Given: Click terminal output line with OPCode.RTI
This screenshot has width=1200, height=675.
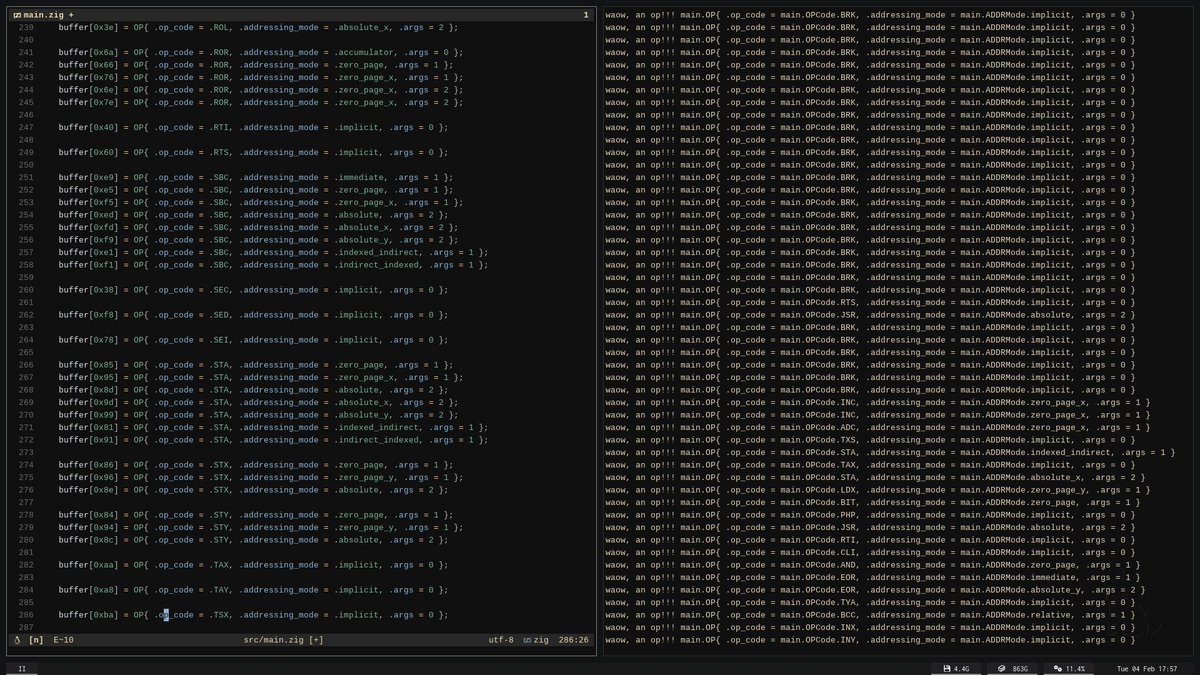Looking at the screenshot, I should (870, 540).
